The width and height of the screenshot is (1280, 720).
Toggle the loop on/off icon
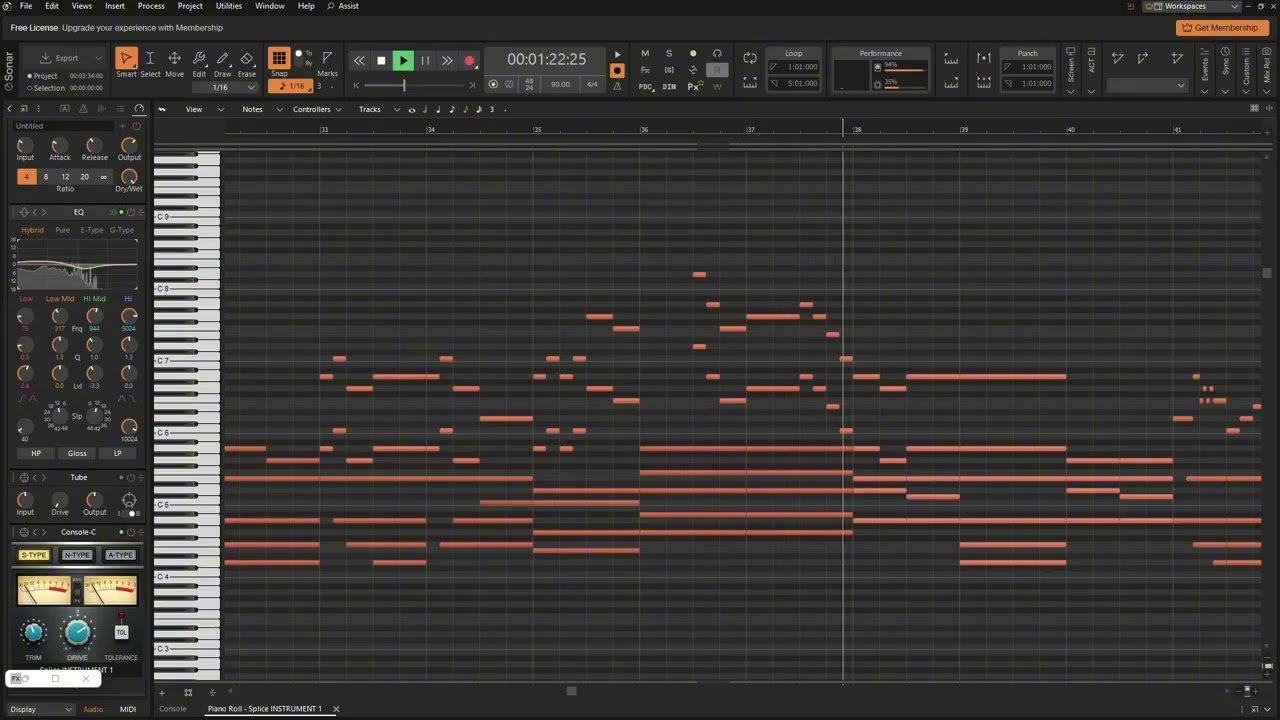point(750,58)
